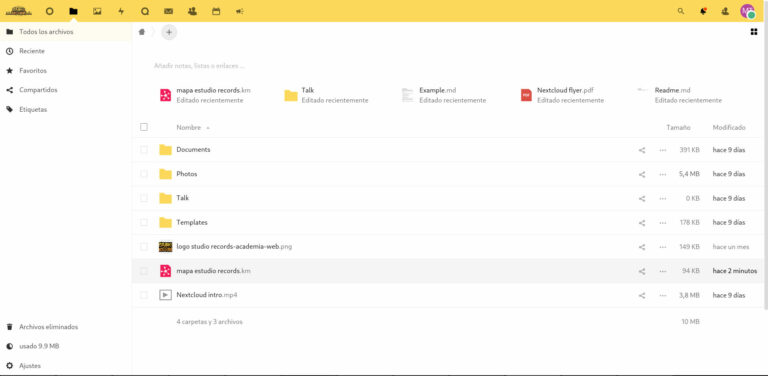The width and height of the screenshot is (768, 376).
Task: Check mapa estudio records.km checkbox
Action: [x=144, y=271]
